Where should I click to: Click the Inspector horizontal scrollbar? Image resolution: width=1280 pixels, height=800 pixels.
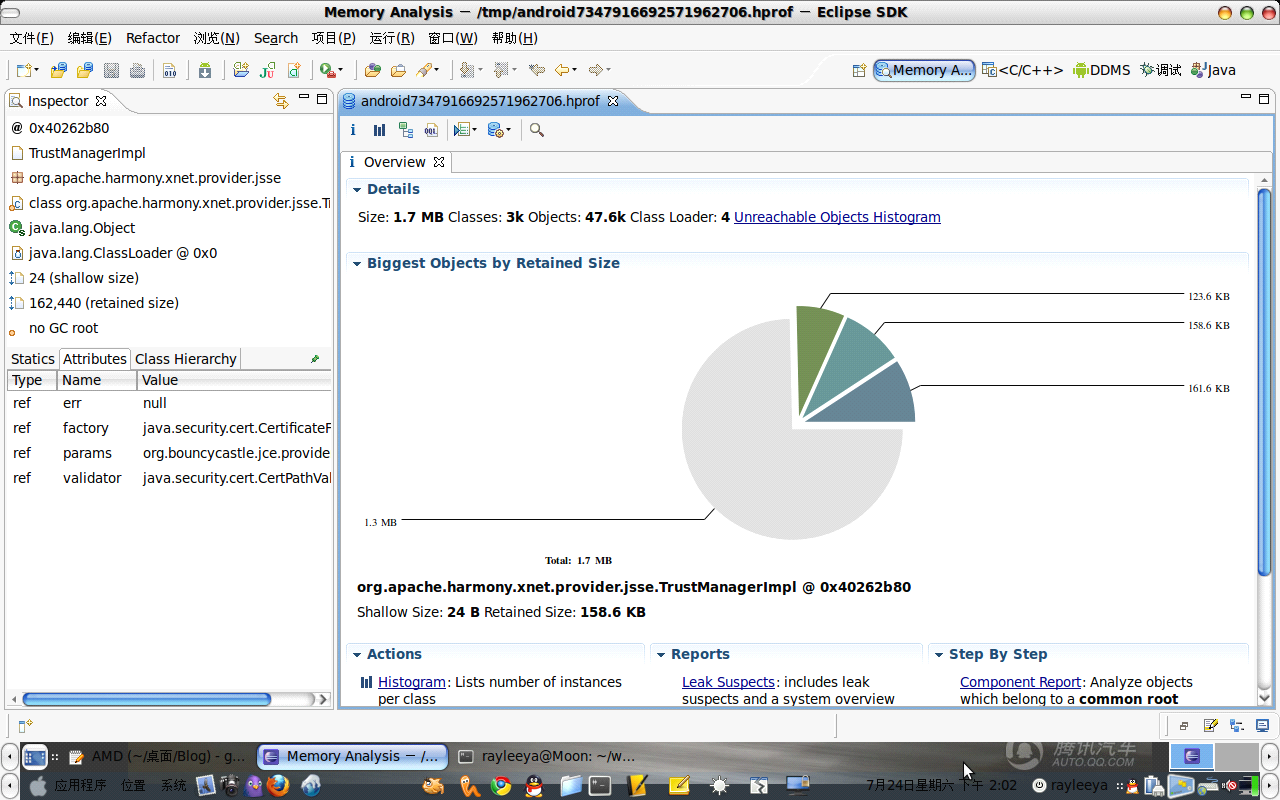click(168, 700)
